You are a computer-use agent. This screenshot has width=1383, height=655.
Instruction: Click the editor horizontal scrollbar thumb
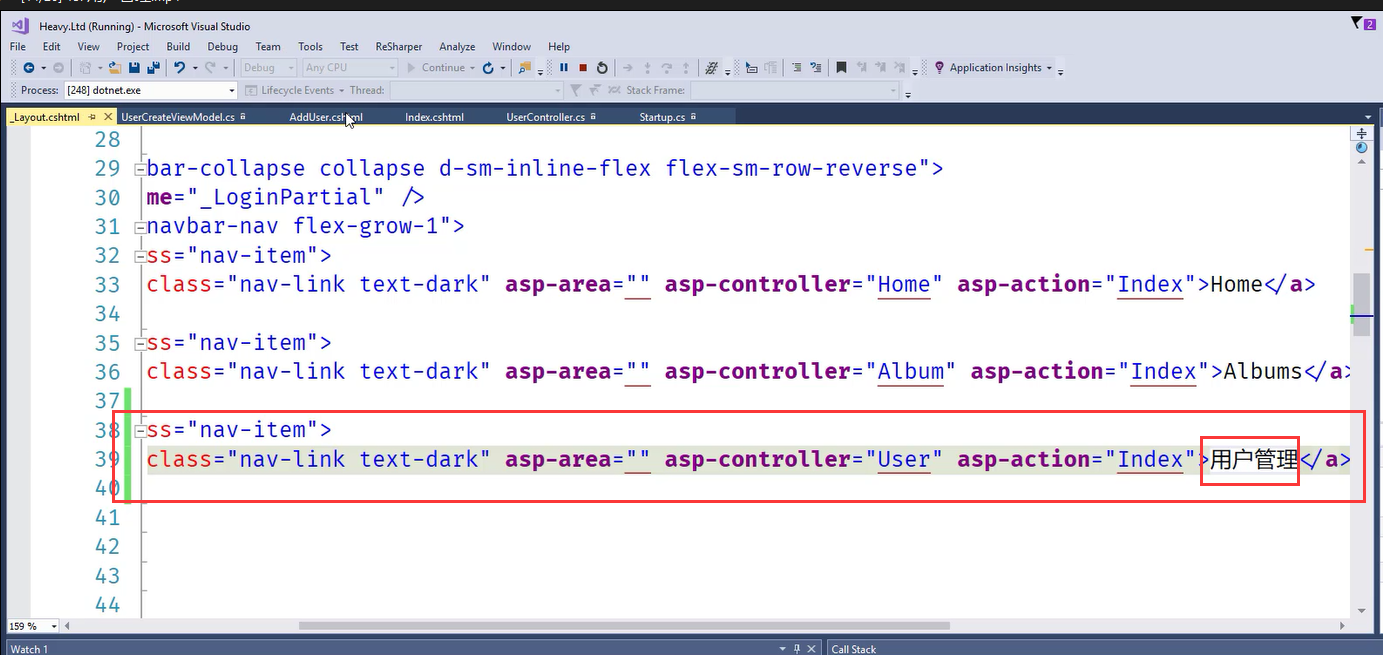624,626
